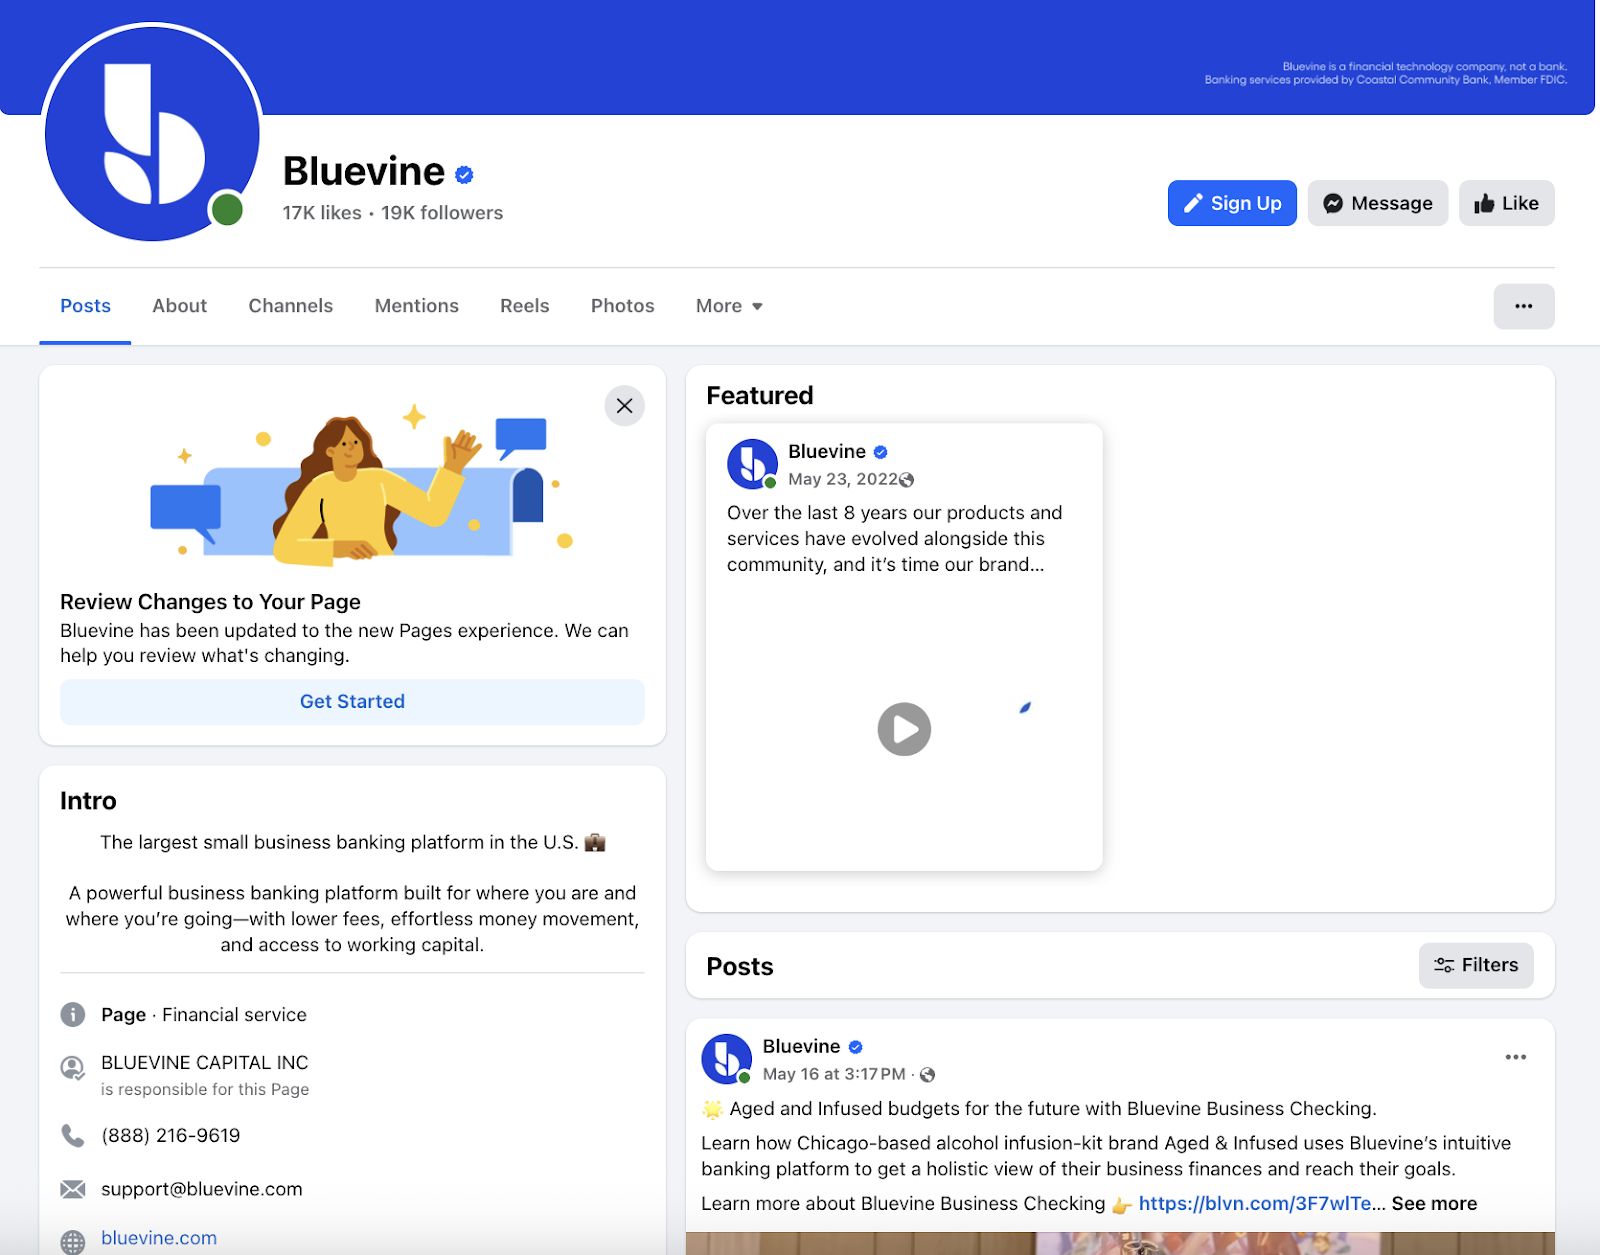The width and height of the screenshot is (1600, 1255).
Task: Open Filters for posts
Action: click(1475, 965)
